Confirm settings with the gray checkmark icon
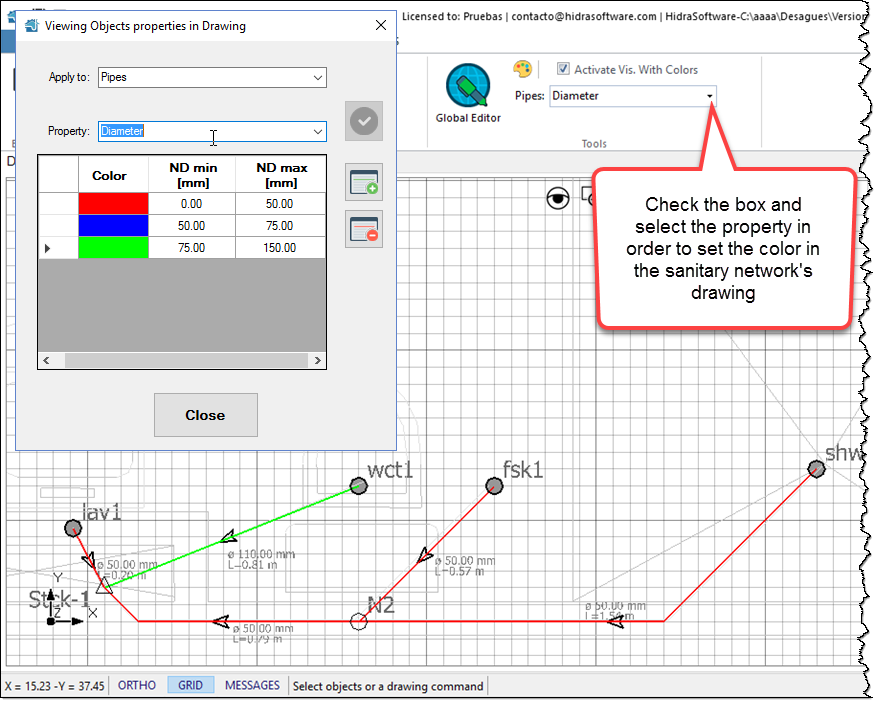The height and width of the screenshot is (702, 879). 363,120
